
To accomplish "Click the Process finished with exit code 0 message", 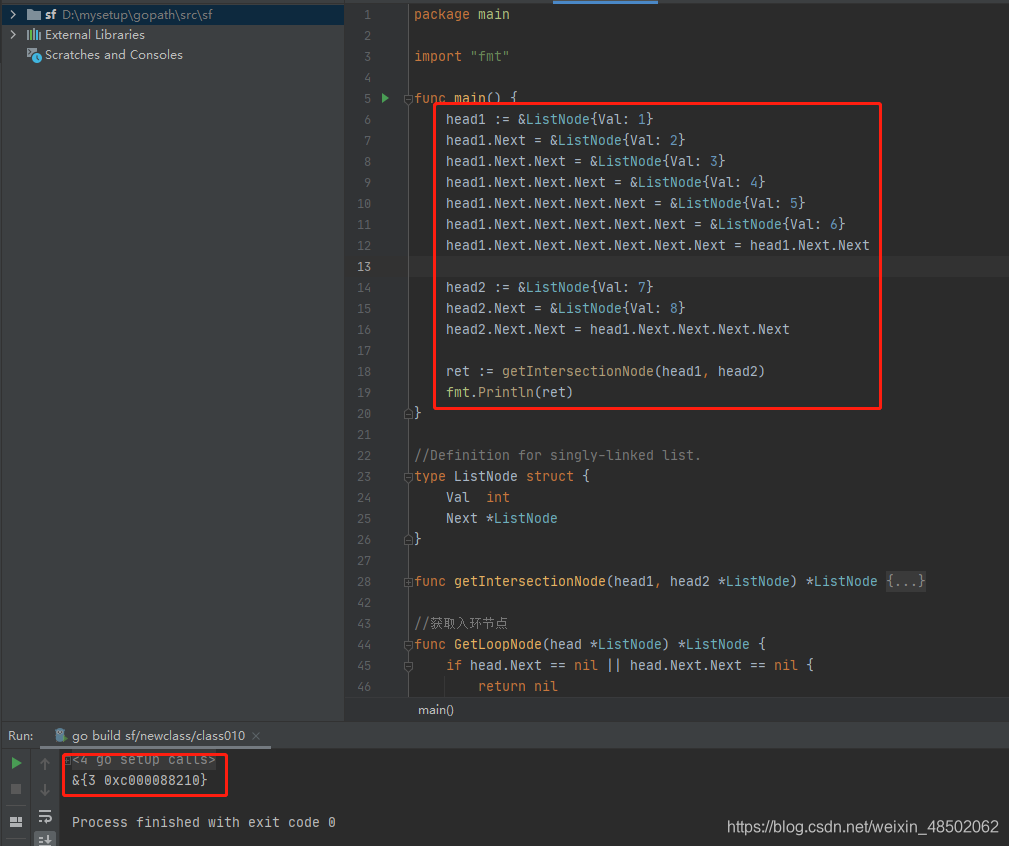I will click(x=203, y=822).
